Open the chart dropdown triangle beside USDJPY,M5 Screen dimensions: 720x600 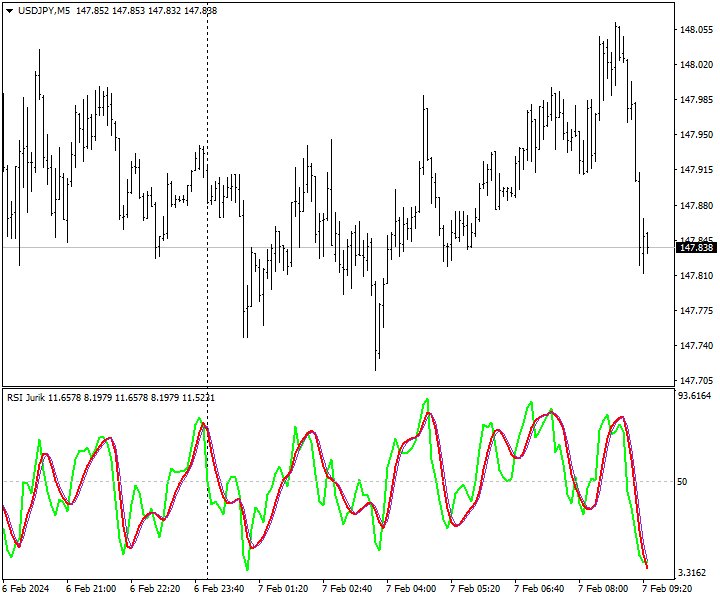[x=10, y=11]
